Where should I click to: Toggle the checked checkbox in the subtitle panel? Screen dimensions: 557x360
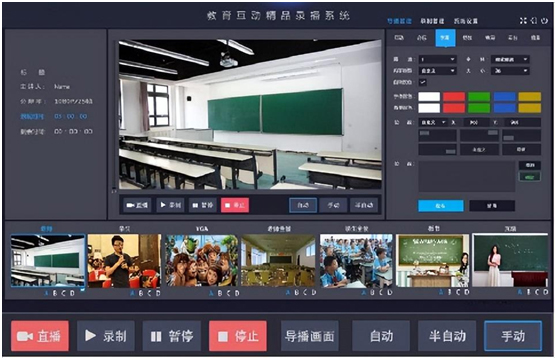click(423, 82)
